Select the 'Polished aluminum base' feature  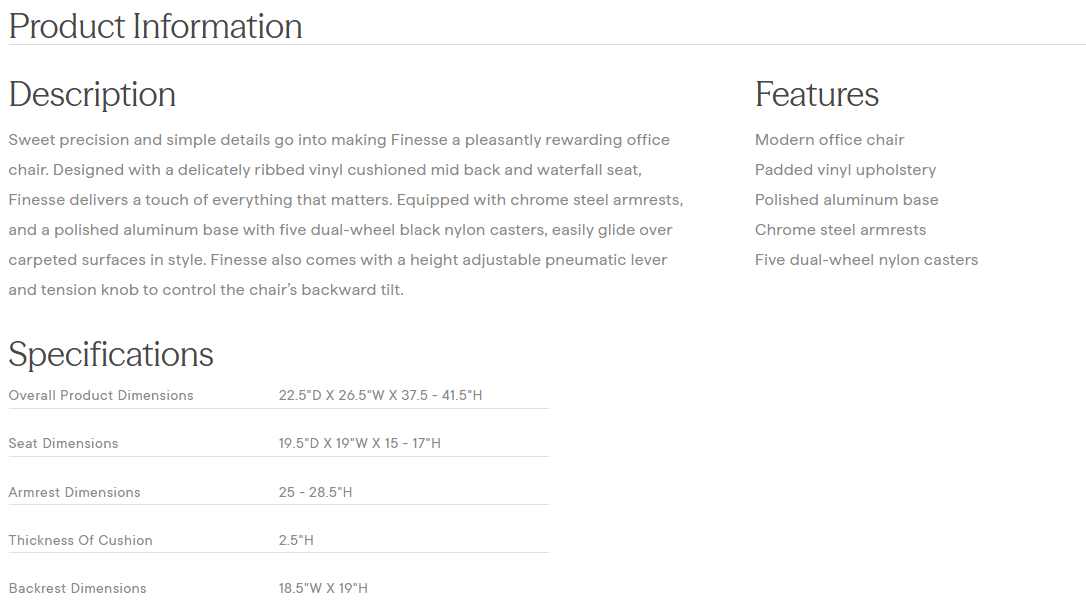846,200
